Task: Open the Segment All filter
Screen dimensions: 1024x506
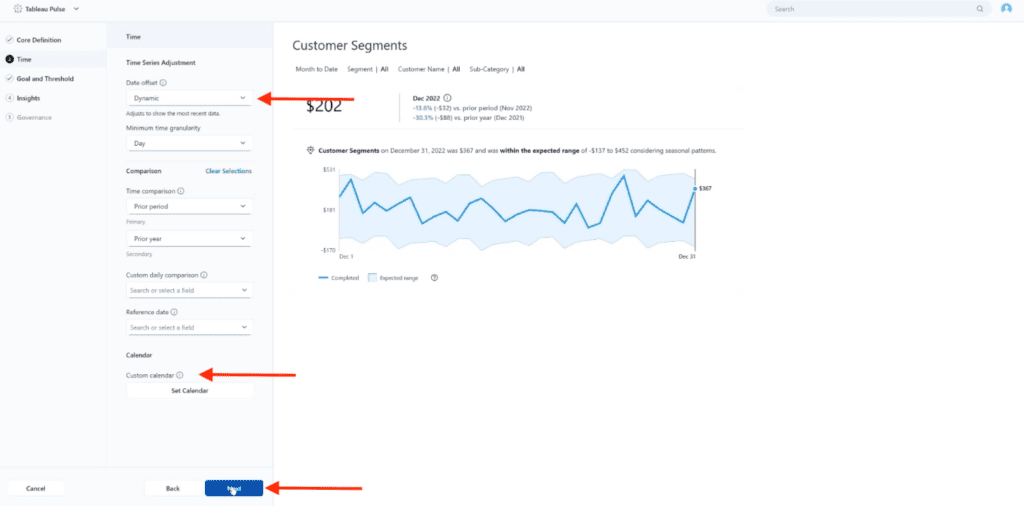Action: click(368, 69)
